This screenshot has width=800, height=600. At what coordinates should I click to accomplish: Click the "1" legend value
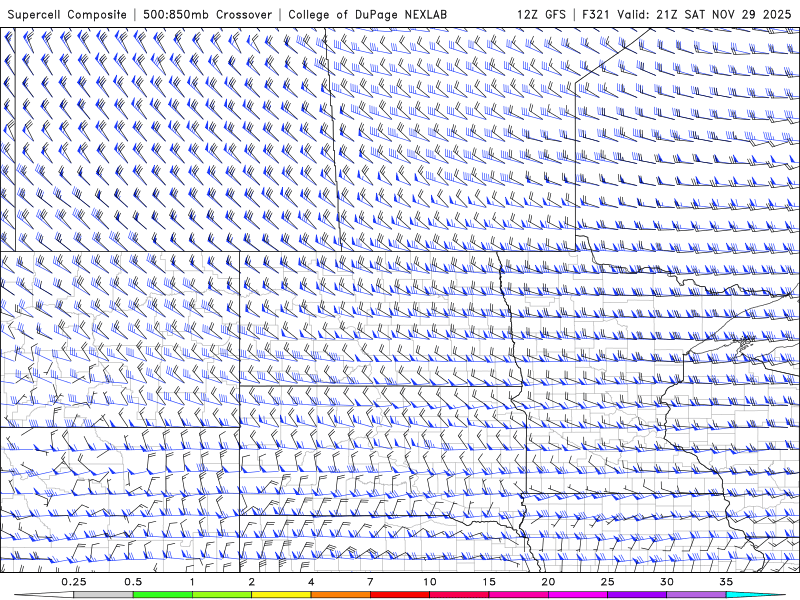192,582
